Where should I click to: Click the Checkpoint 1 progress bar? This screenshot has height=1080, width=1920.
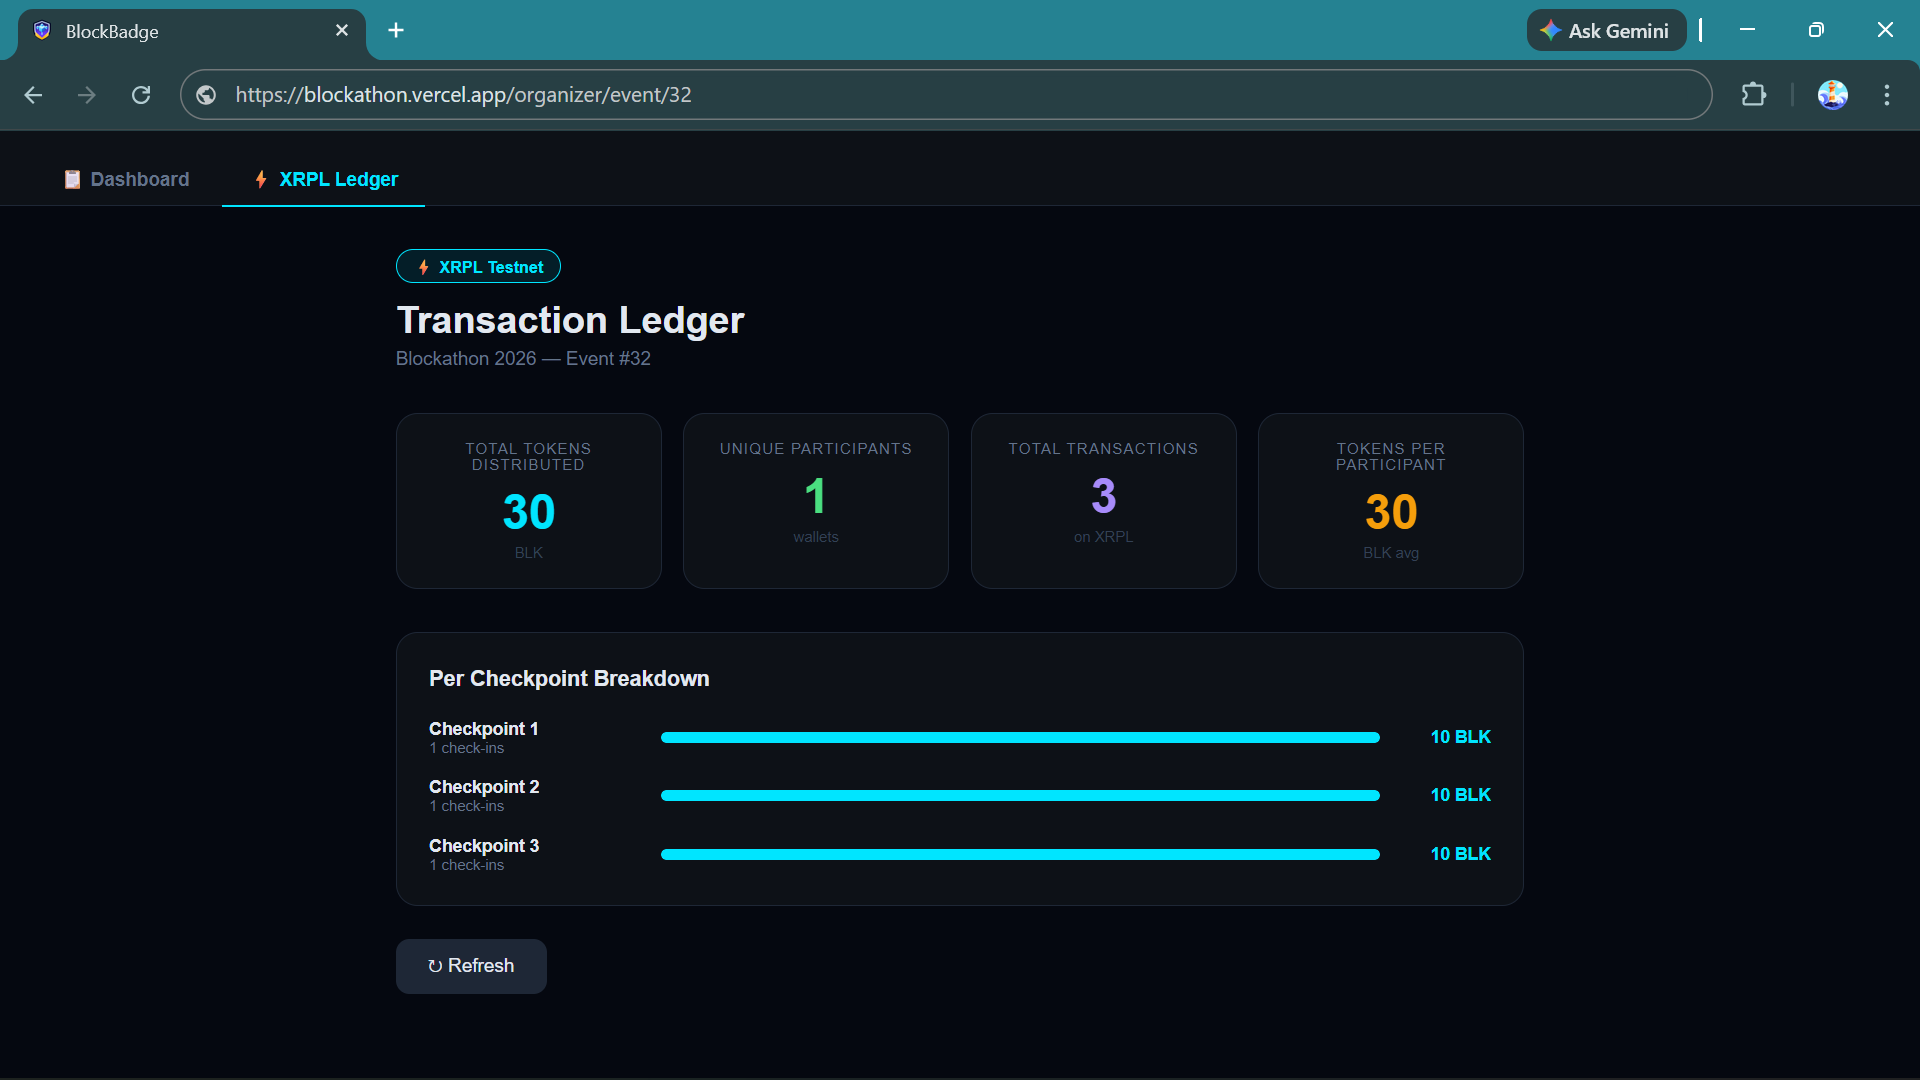(1019, 737)
